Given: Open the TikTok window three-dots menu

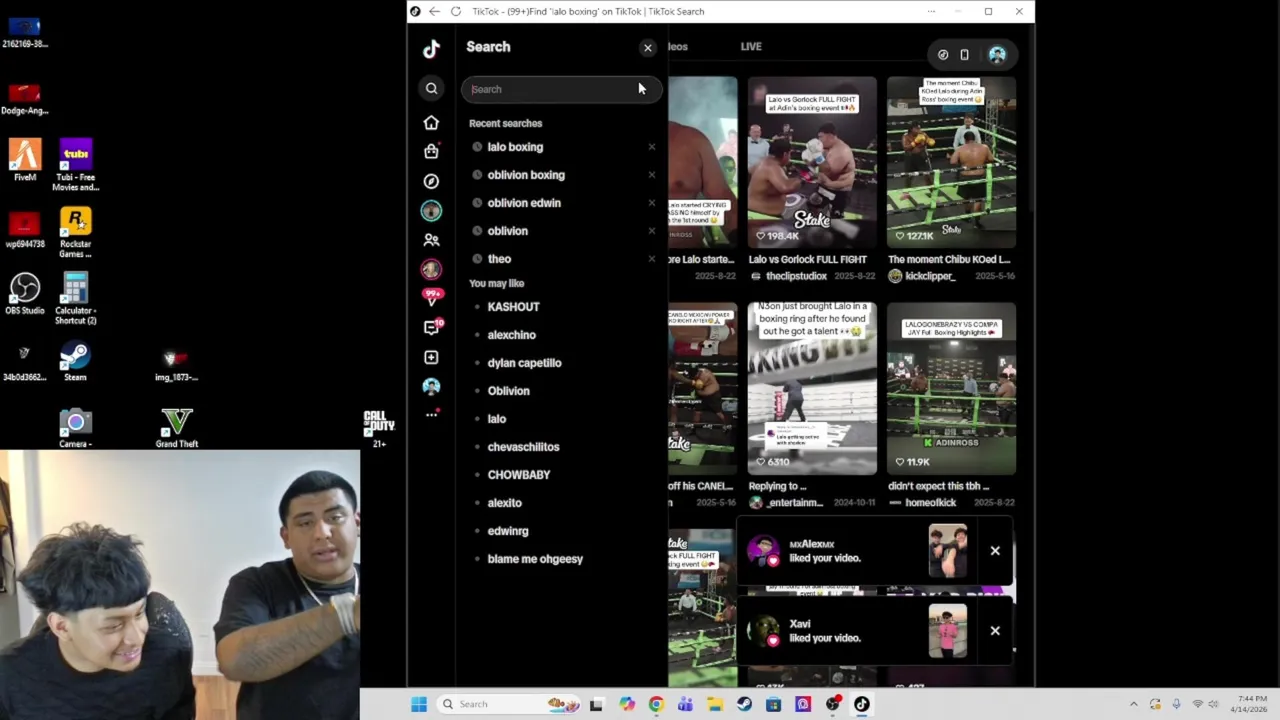Looking at the screenshot, I should point(931,11).
